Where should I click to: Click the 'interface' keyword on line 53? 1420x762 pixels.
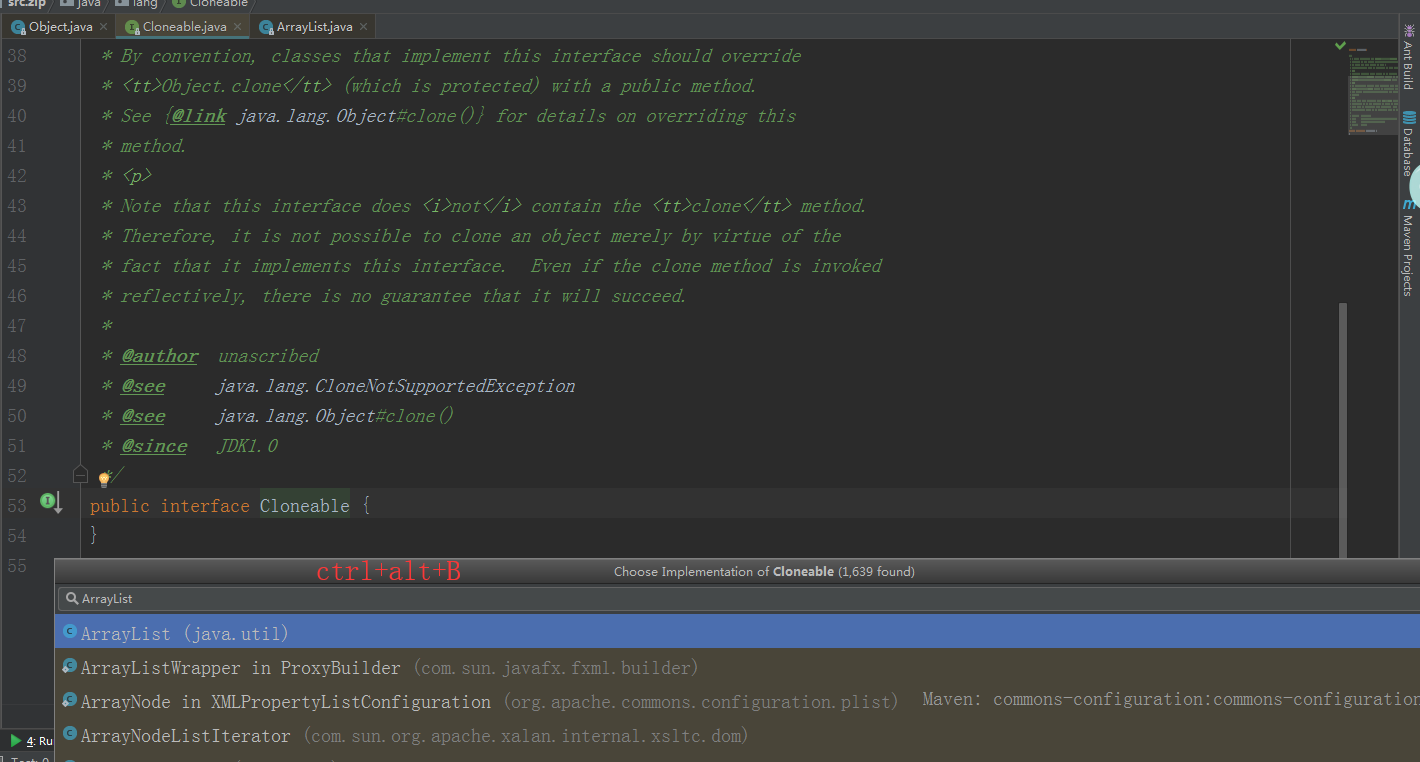(205, 506)
